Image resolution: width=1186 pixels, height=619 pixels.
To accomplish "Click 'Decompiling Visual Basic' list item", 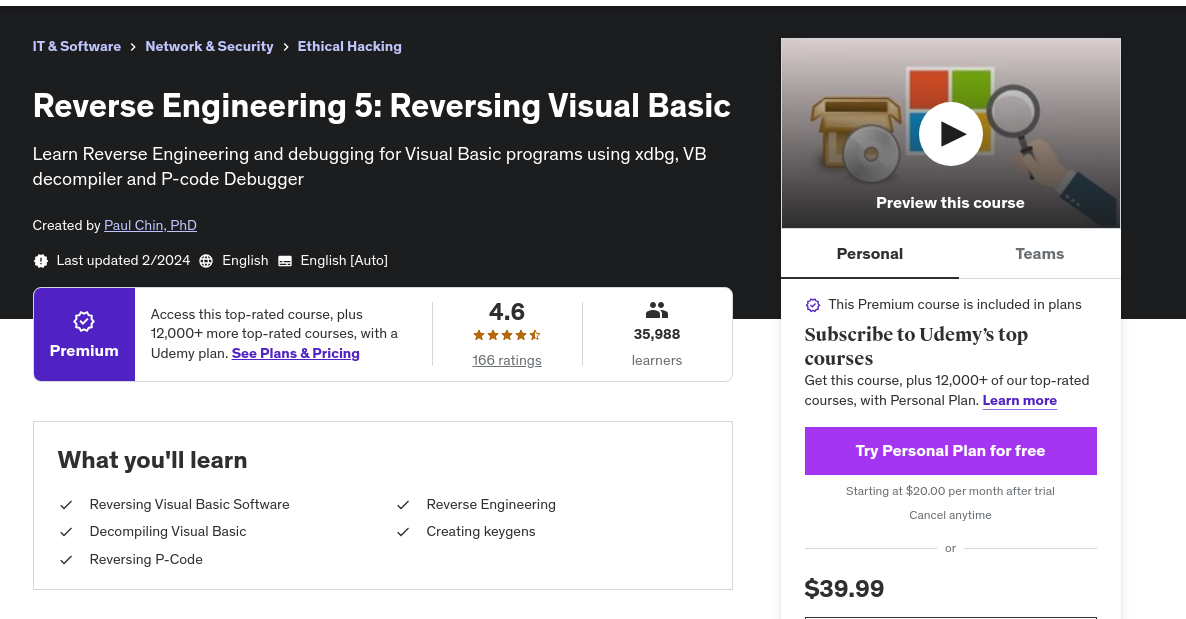I will coord(168,531).
